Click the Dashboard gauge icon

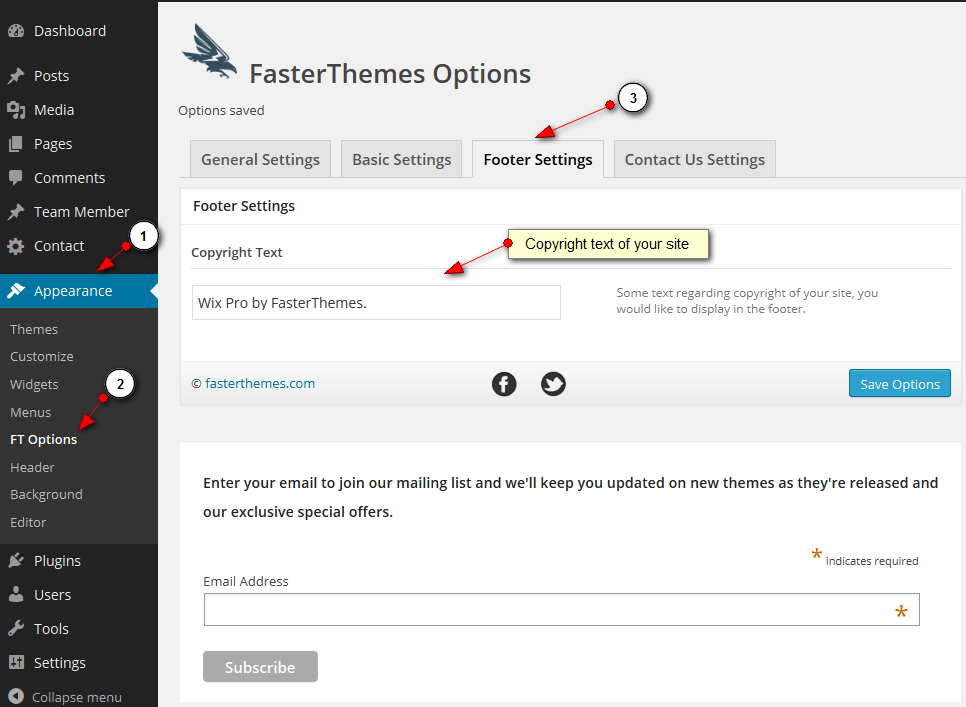[16, 31]
